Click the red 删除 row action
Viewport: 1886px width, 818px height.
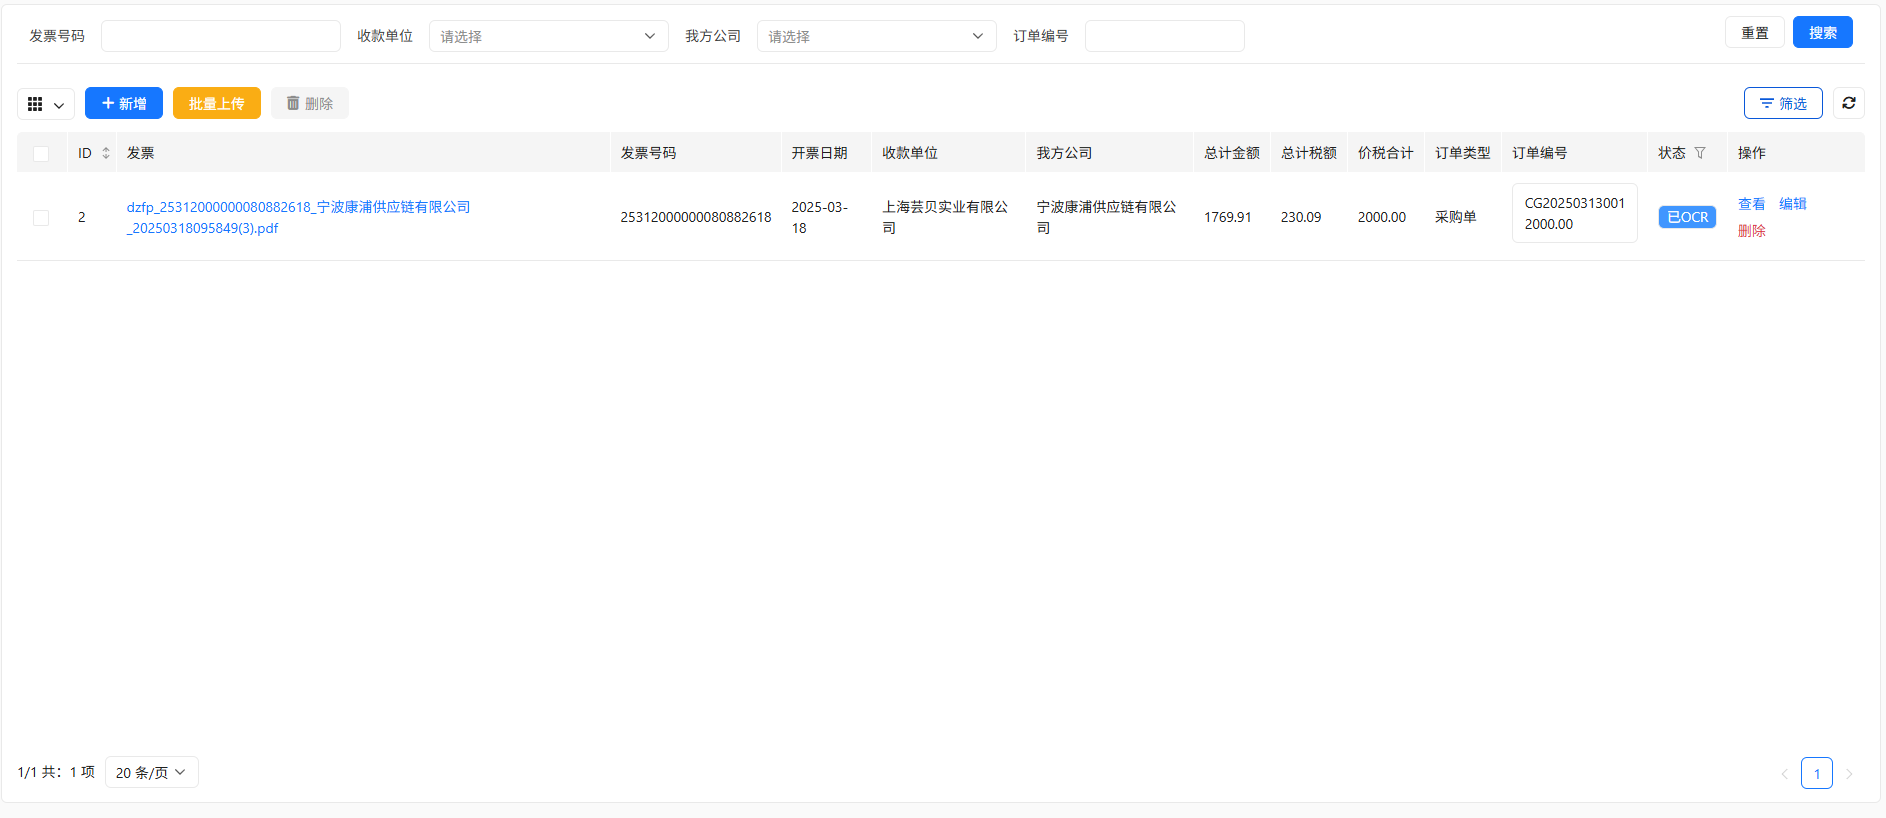1752,230
